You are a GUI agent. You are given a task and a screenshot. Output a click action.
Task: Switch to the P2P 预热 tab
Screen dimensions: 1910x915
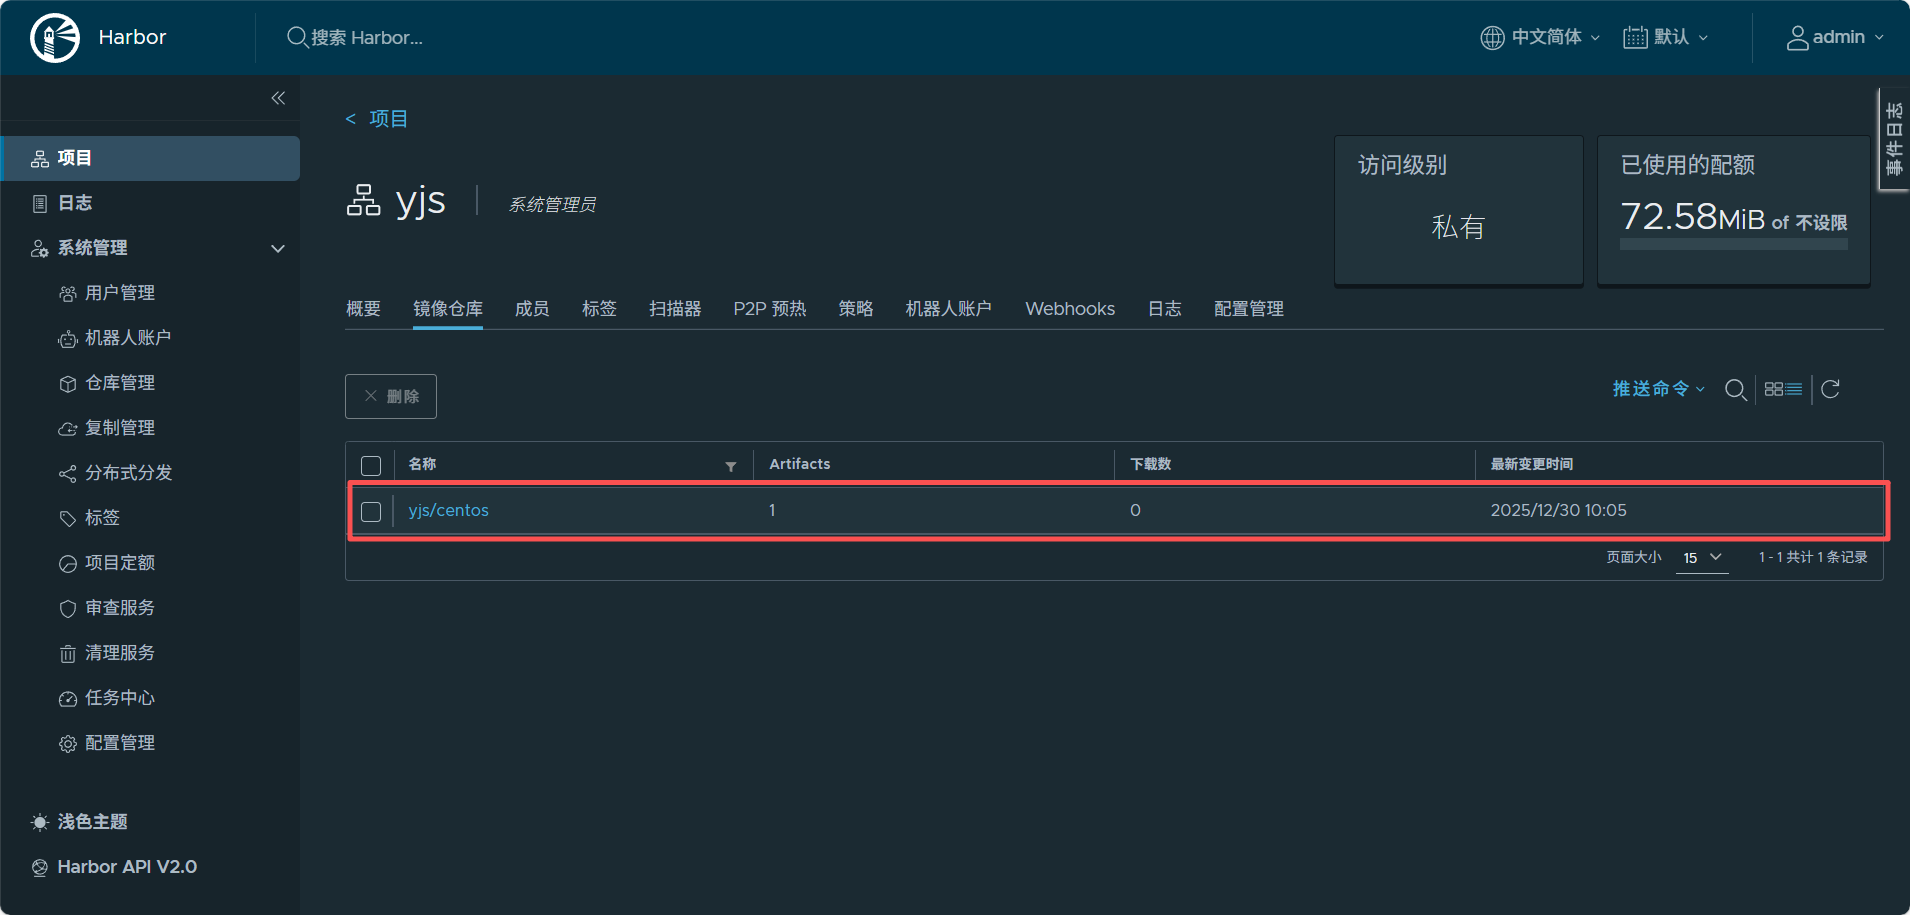(770, 309)
